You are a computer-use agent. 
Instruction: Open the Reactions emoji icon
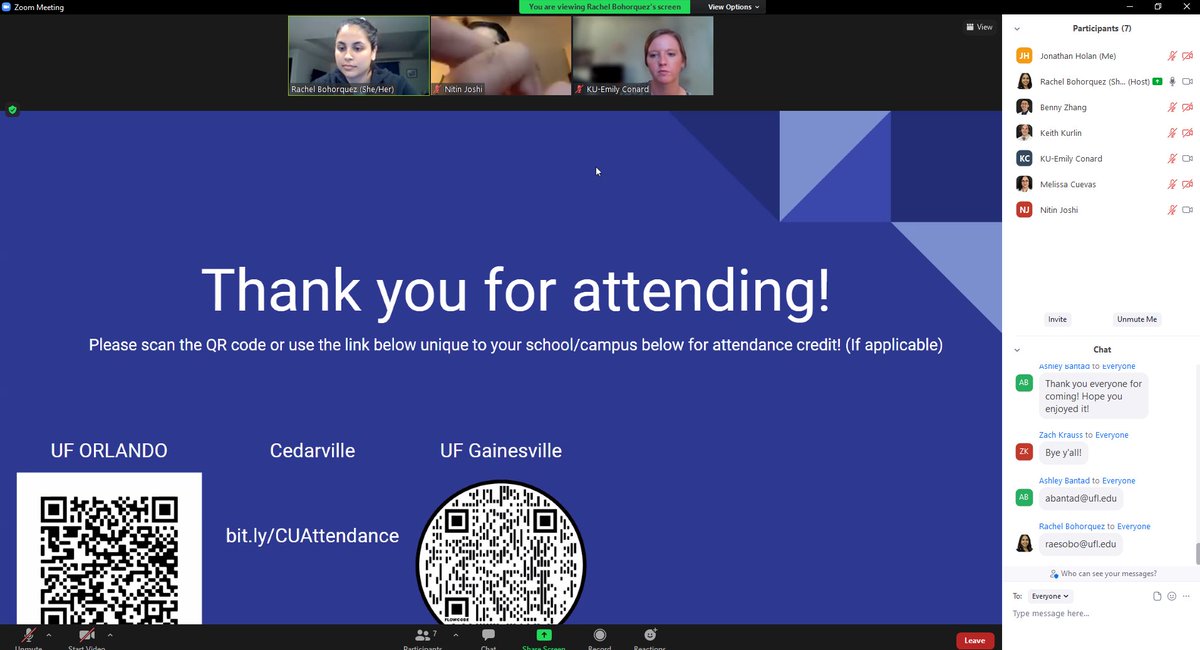(650, 635)
